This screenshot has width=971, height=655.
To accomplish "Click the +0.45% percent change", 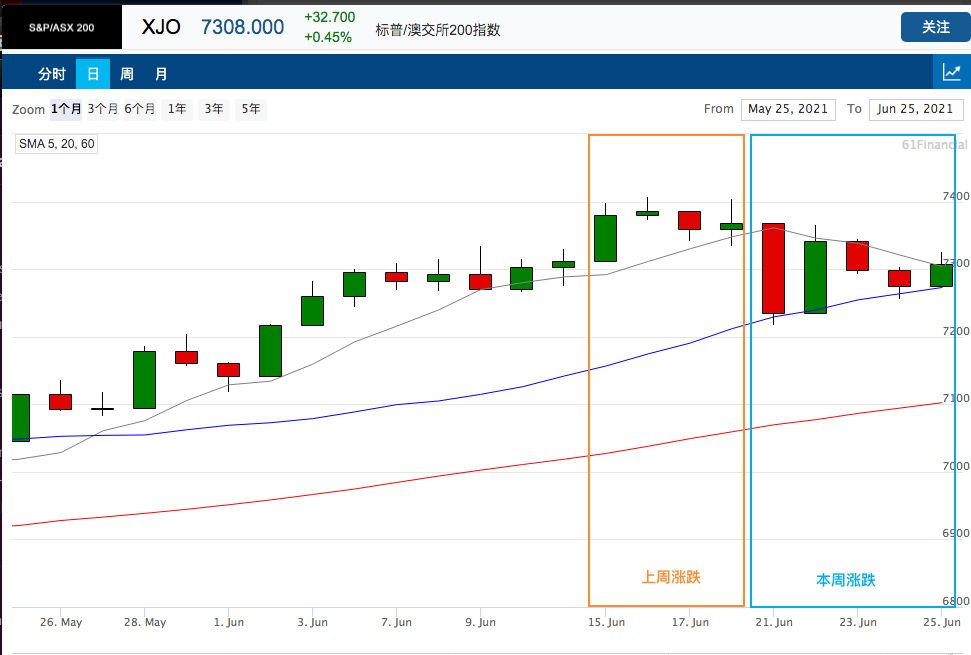I will point(328,37).
